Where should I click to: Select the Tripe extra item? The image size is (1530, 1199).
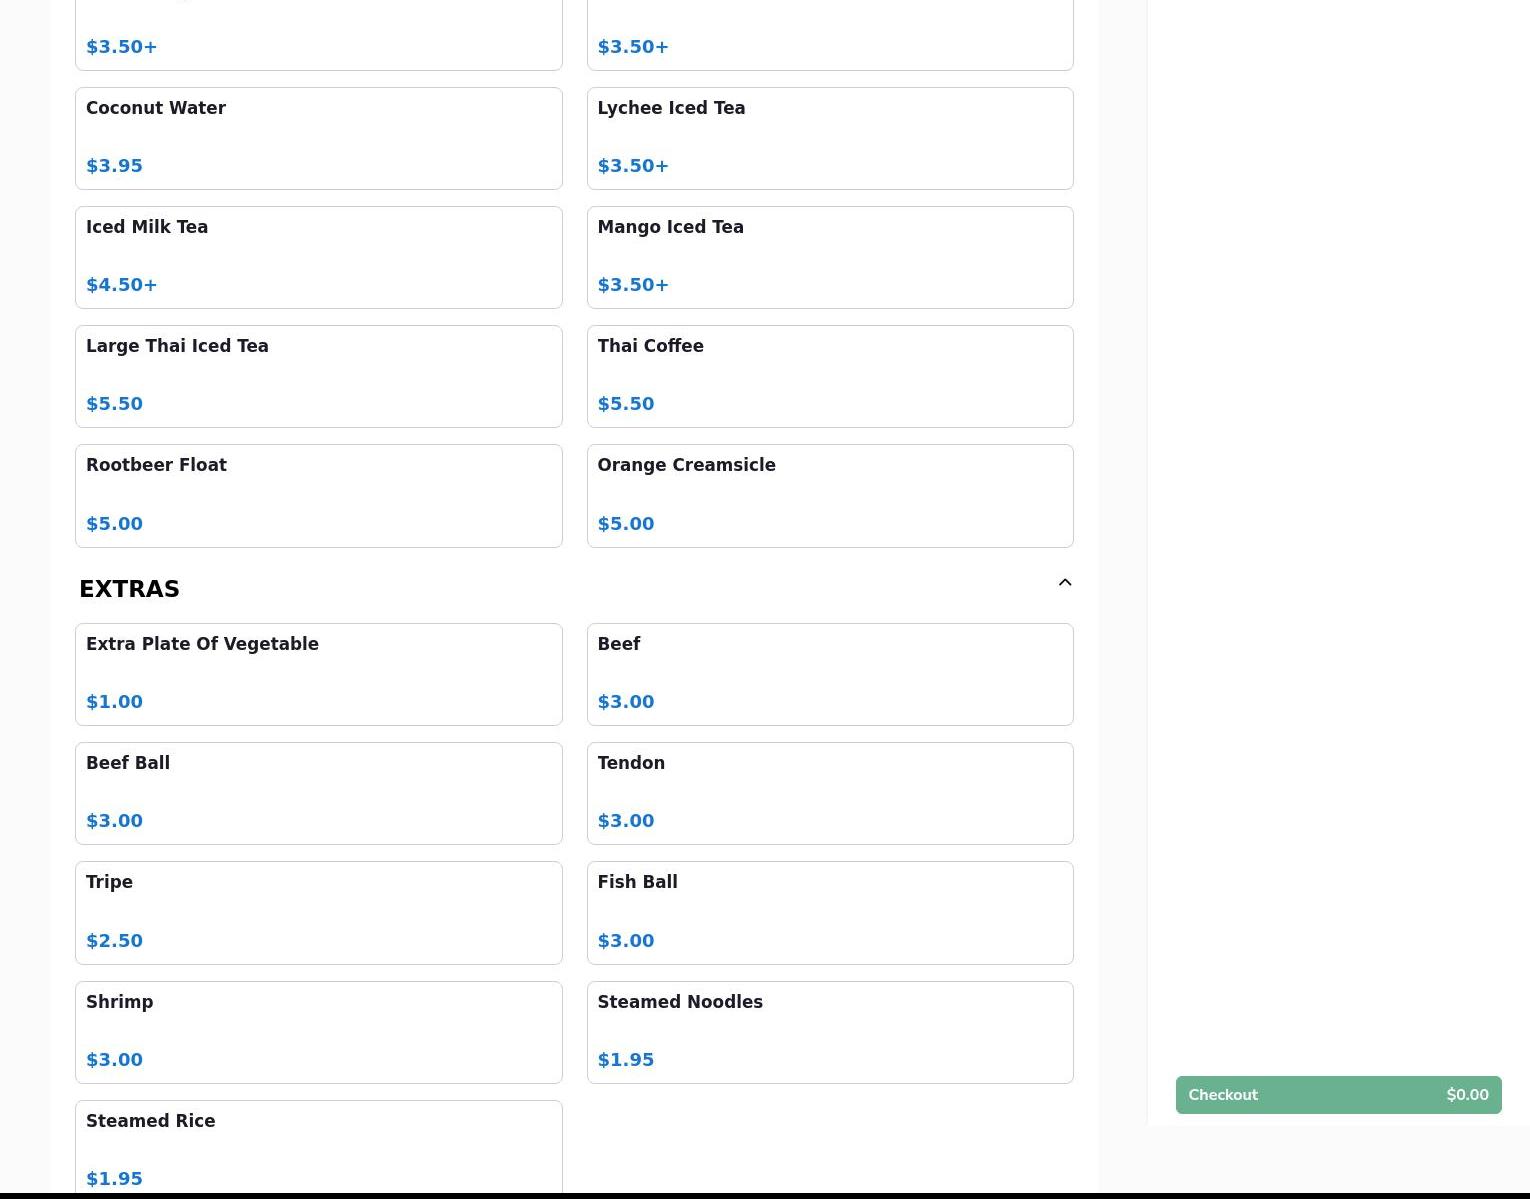click(318, 912)
